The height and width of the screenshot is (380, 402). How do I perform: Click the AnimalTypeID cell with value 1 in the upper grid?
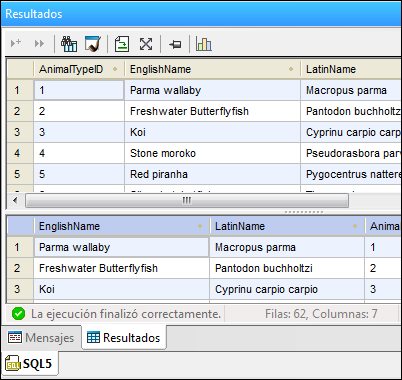79,90
